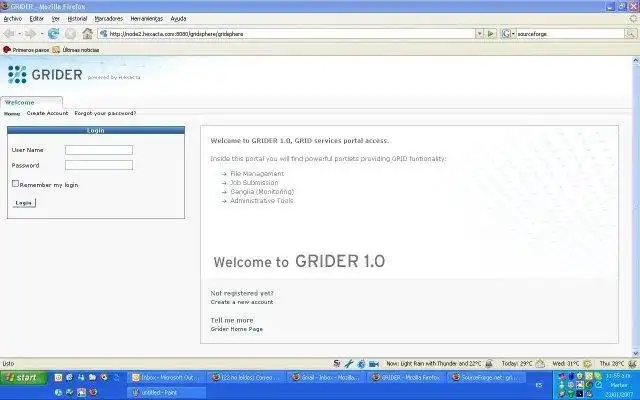Viewport: 640px width, 400px height.
Task: Click the wrench icon in status bar
Action: coord(349,363)
